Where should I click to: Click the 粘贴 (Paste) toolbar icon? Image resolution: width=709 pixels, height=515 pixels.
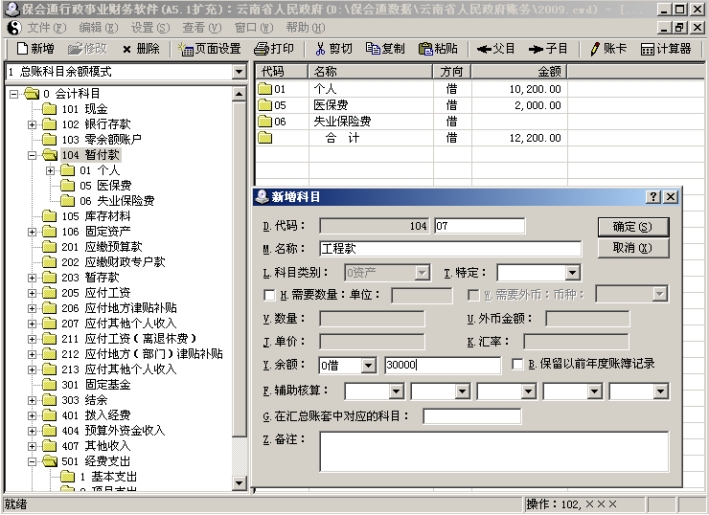click(x=439, y=48)
